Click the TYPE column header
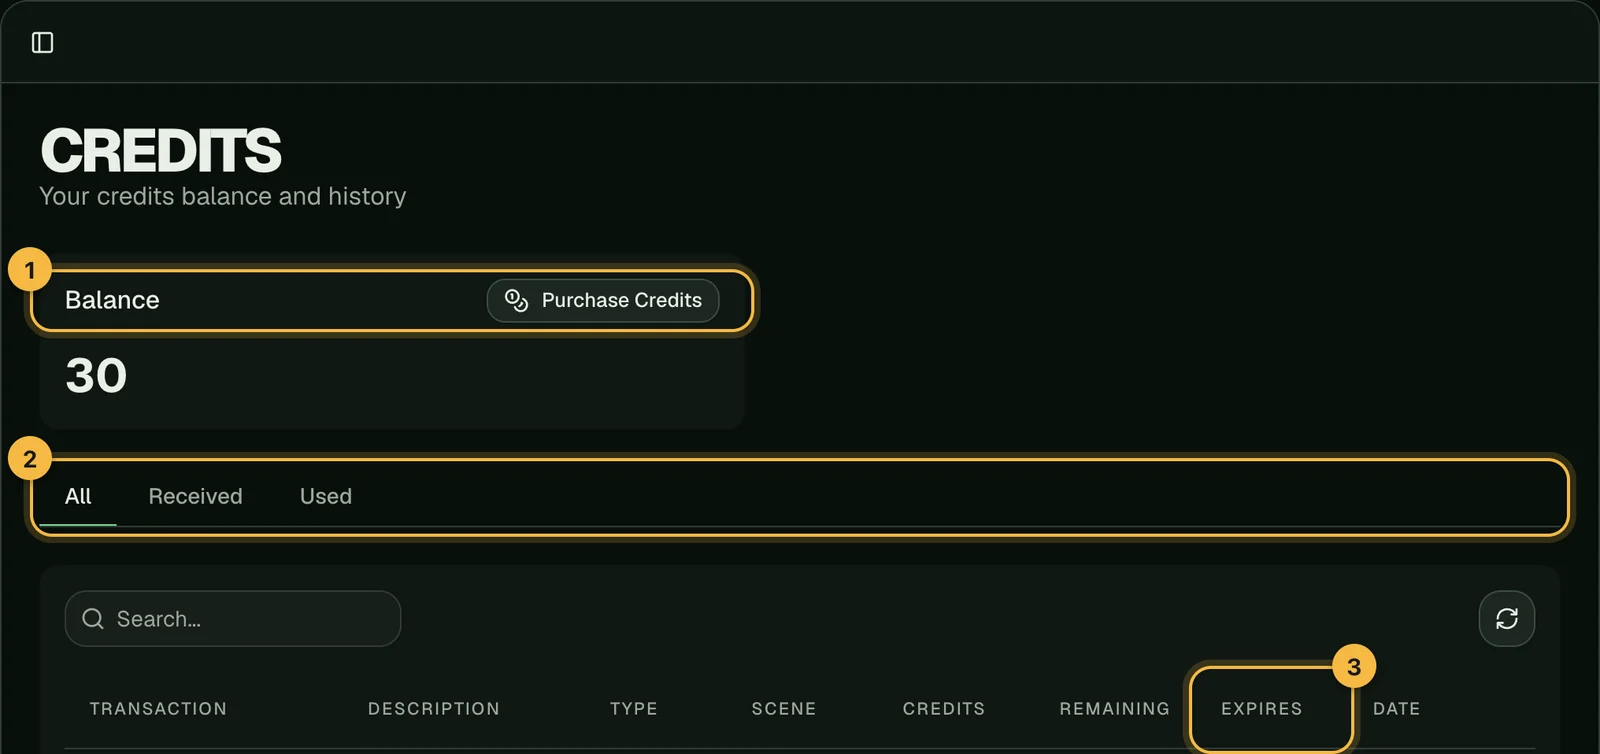The width and height of the screenshot is (1600, 754). point(634,708)
